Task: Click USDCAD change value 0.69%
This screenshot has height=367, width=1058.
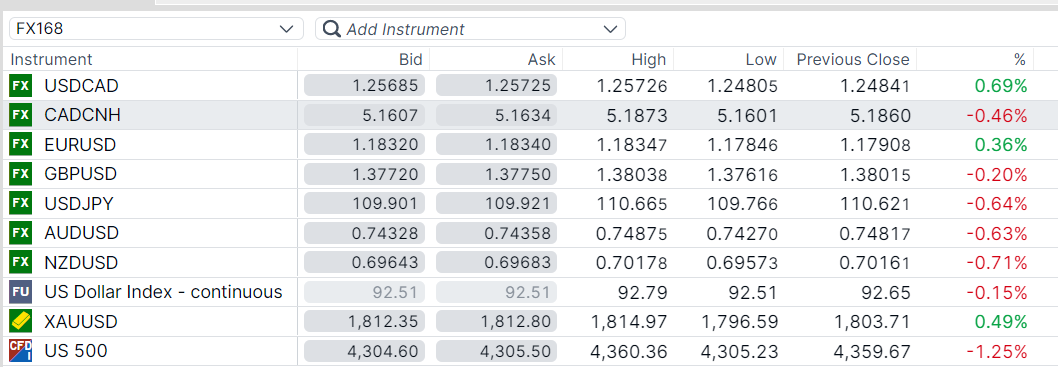Action: tap(1001, 86)
